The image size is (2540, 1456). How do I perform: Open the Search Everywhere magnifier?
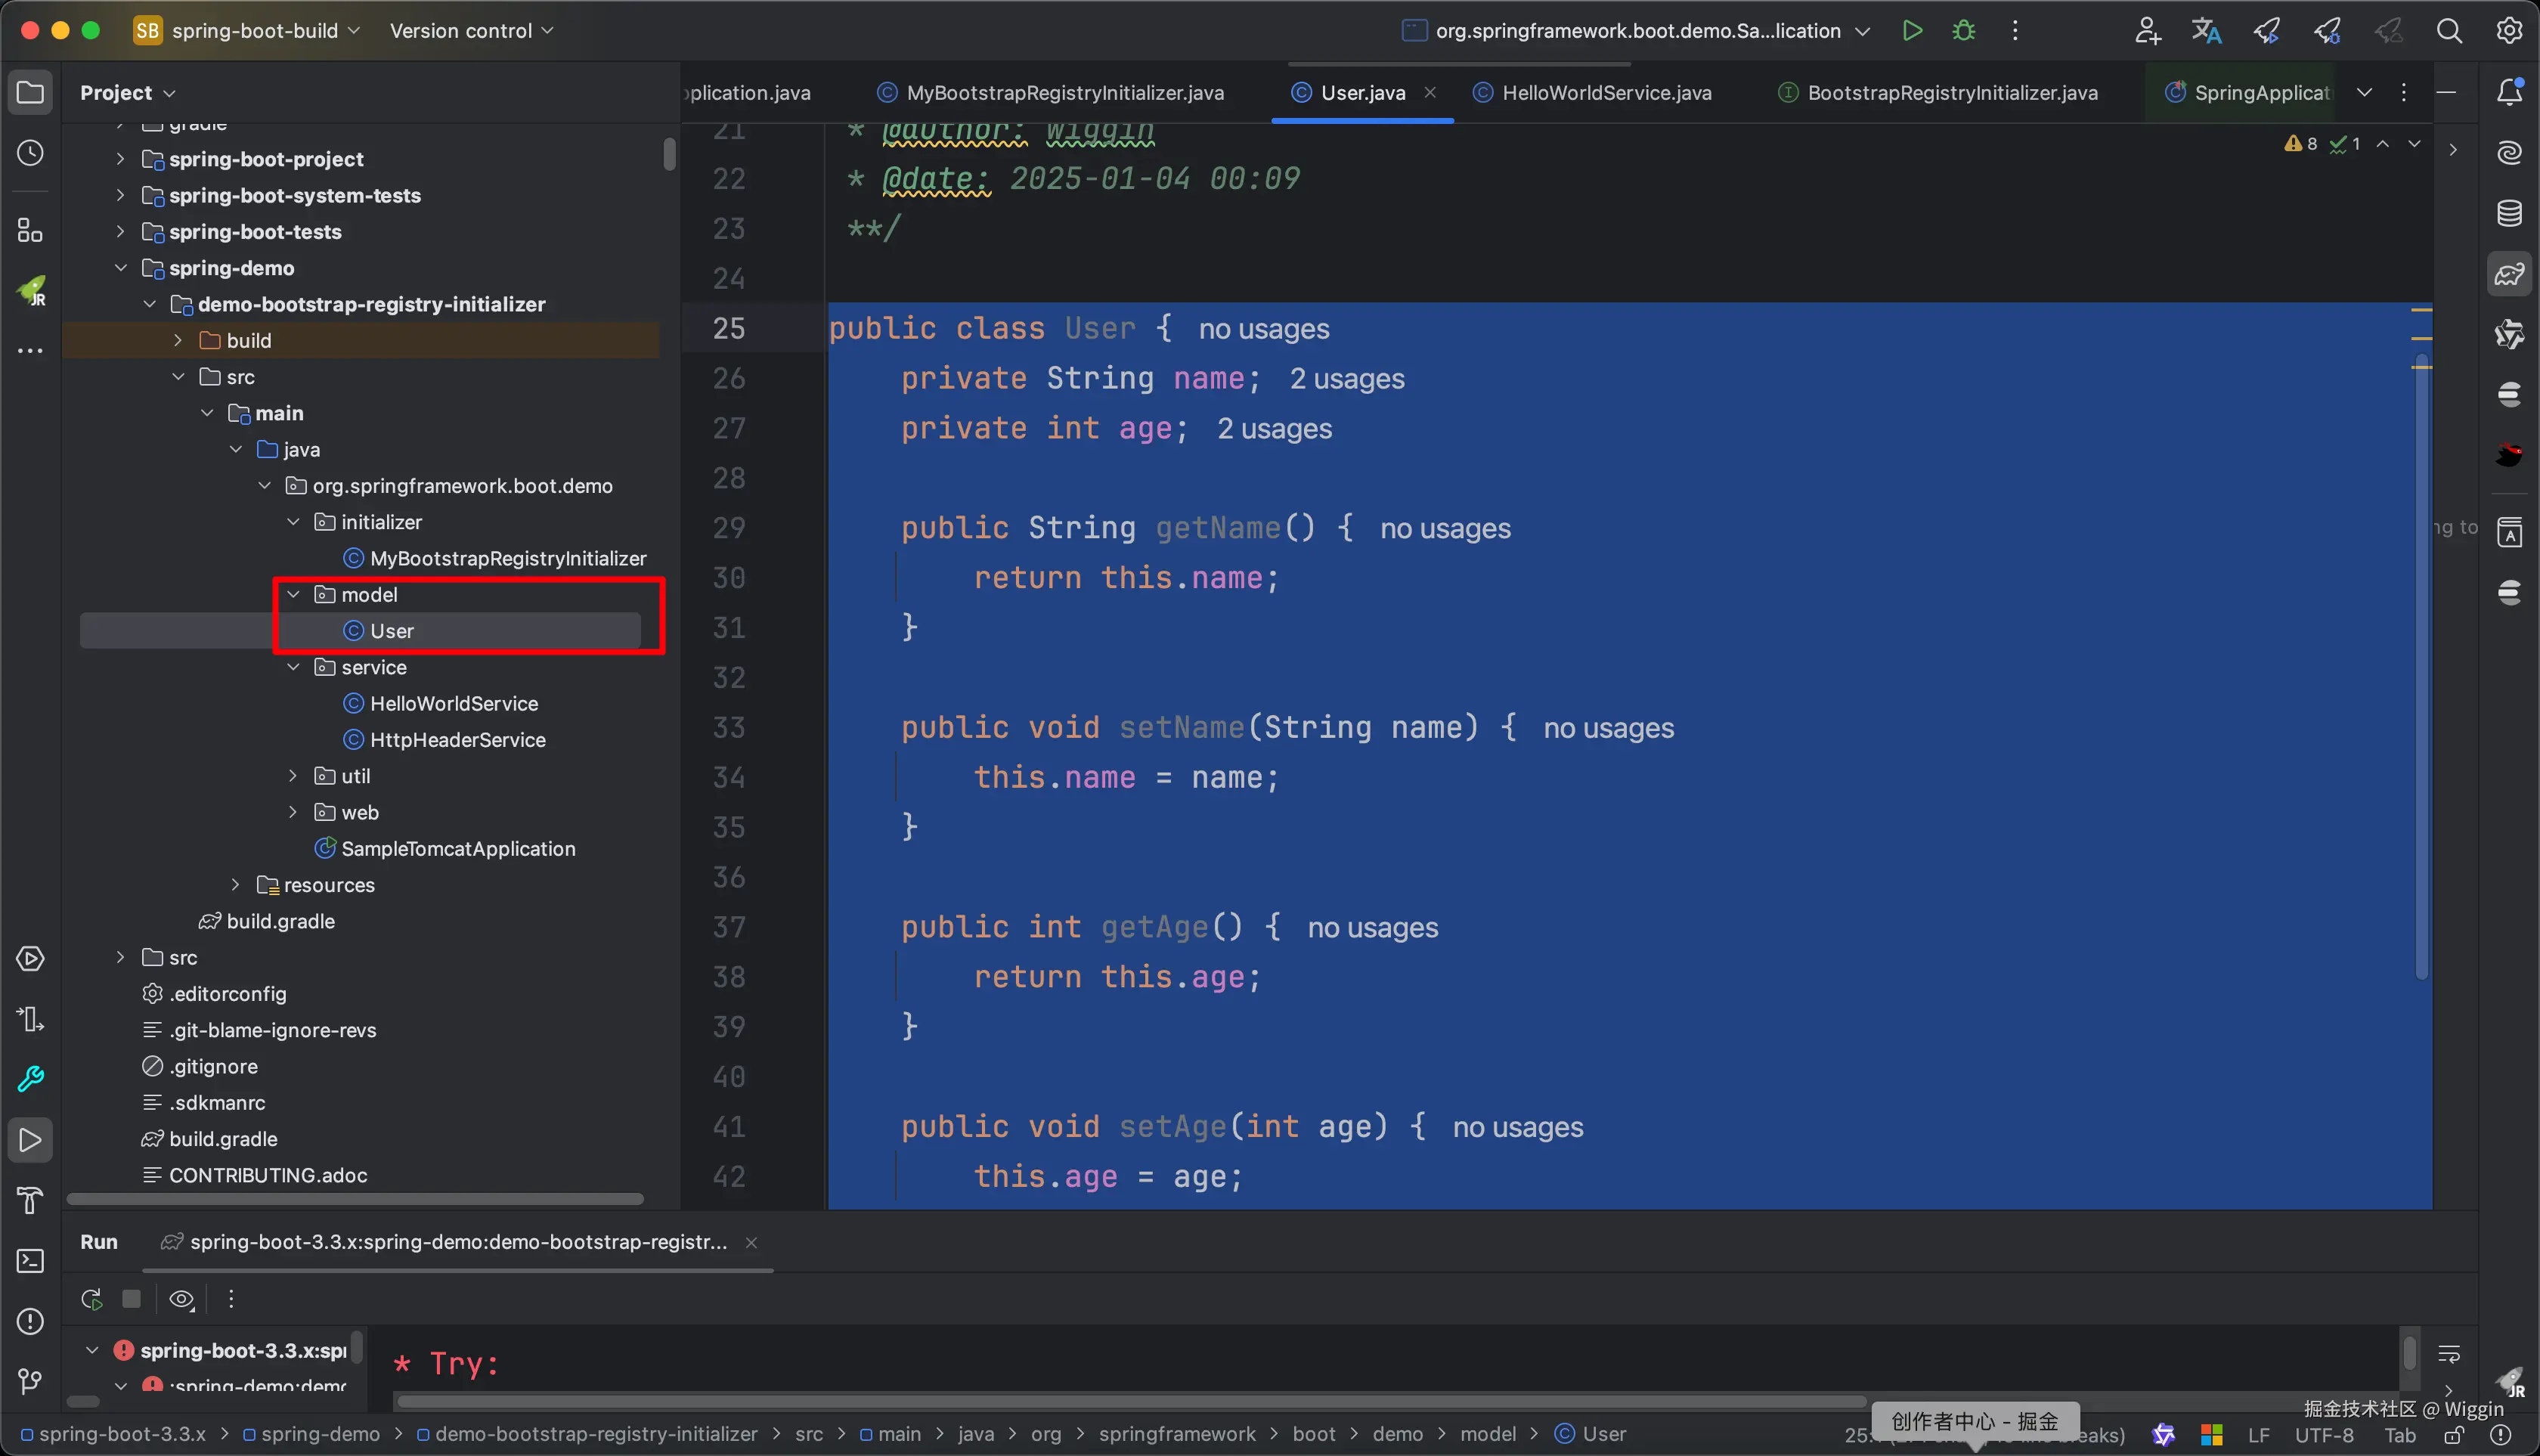[2448, 31]
